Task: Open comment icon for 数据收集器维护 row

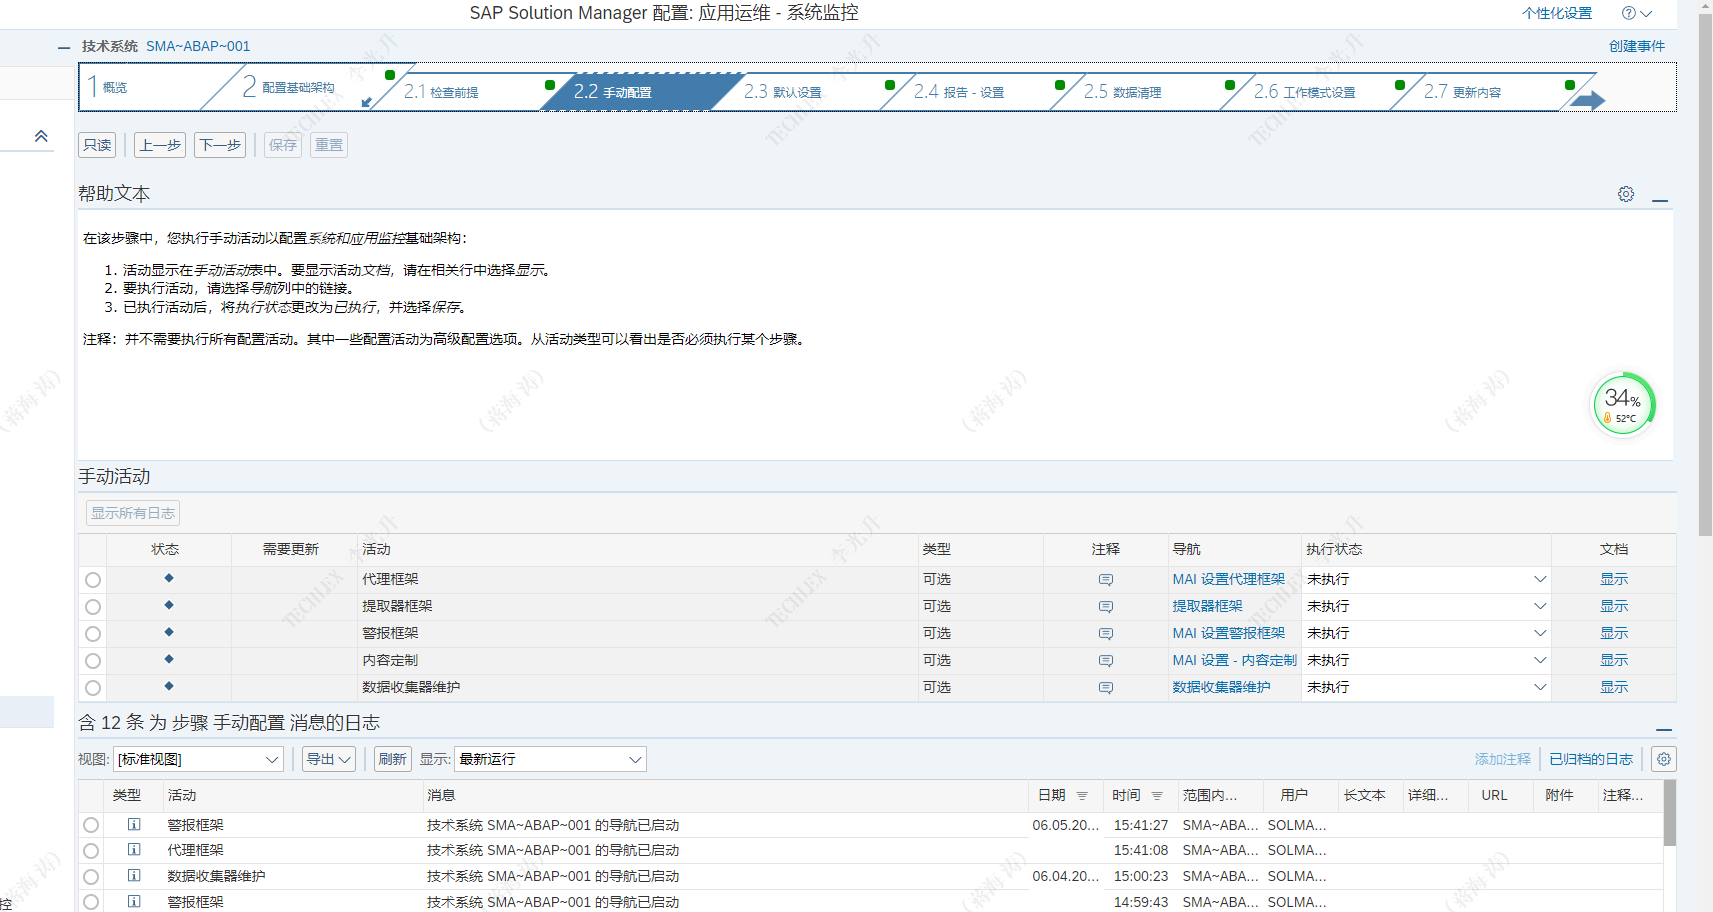Action: 1105,688
